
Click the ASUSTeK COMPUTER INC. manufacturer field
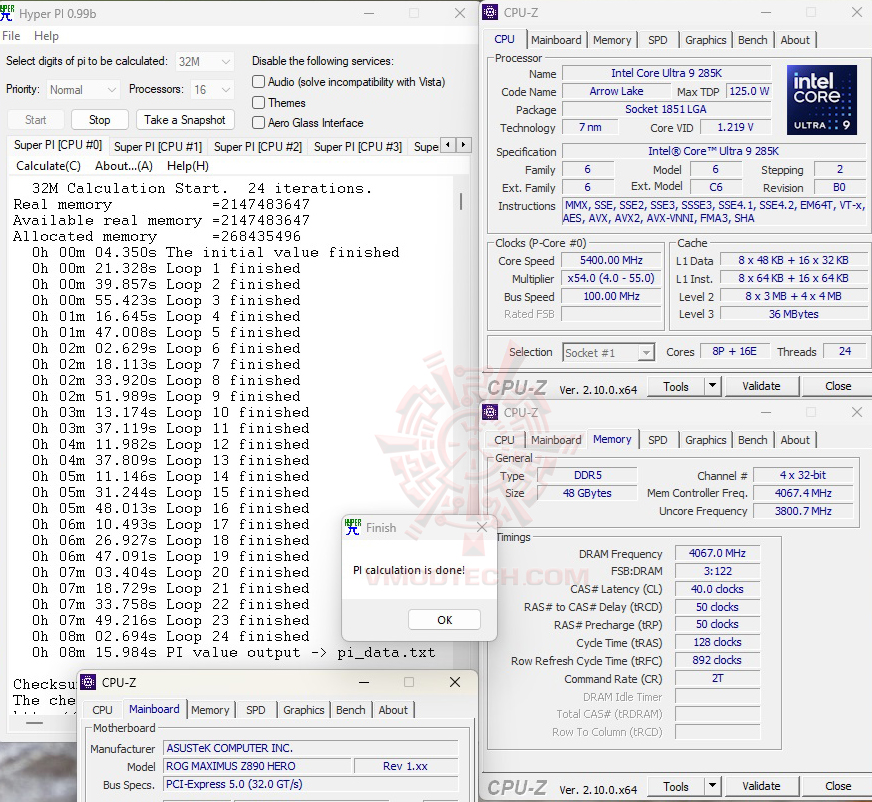[x=310, y=748]
